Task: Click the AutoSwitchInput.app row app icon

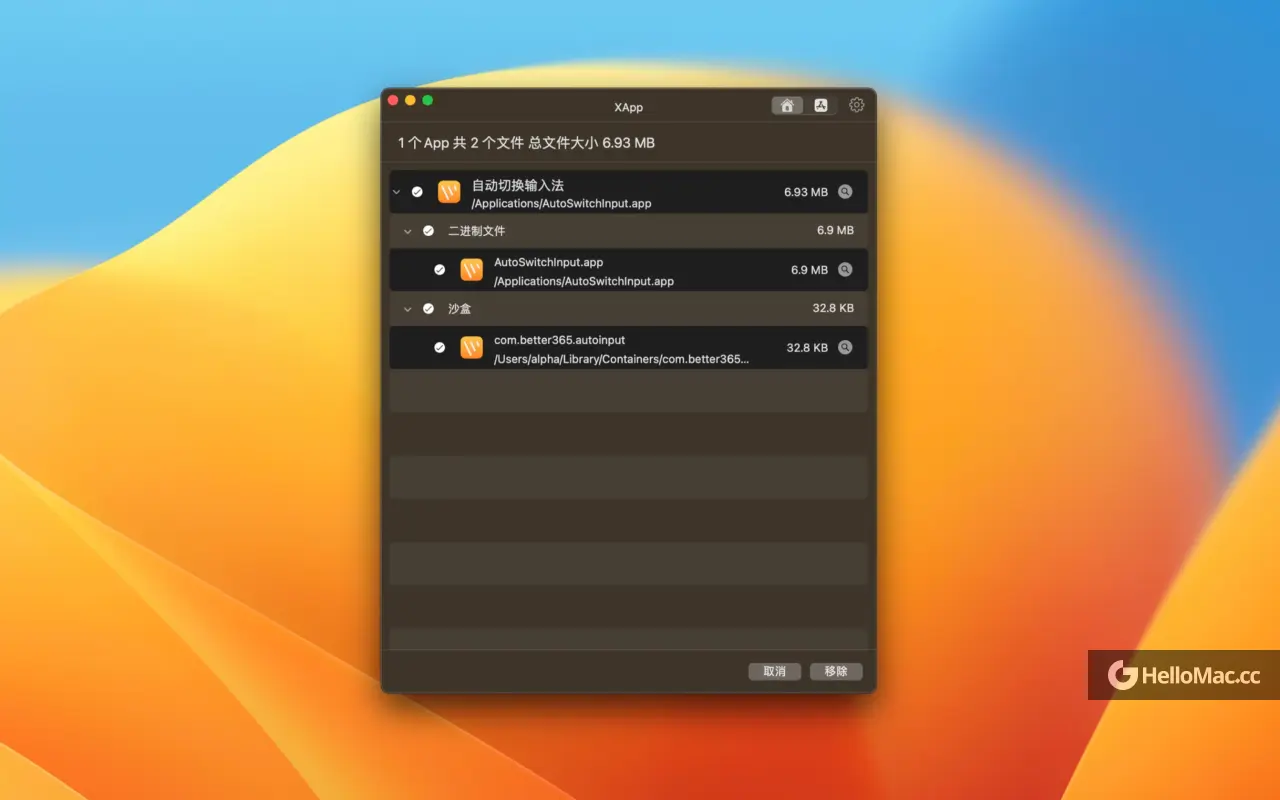Action: (x=471, y=270)
